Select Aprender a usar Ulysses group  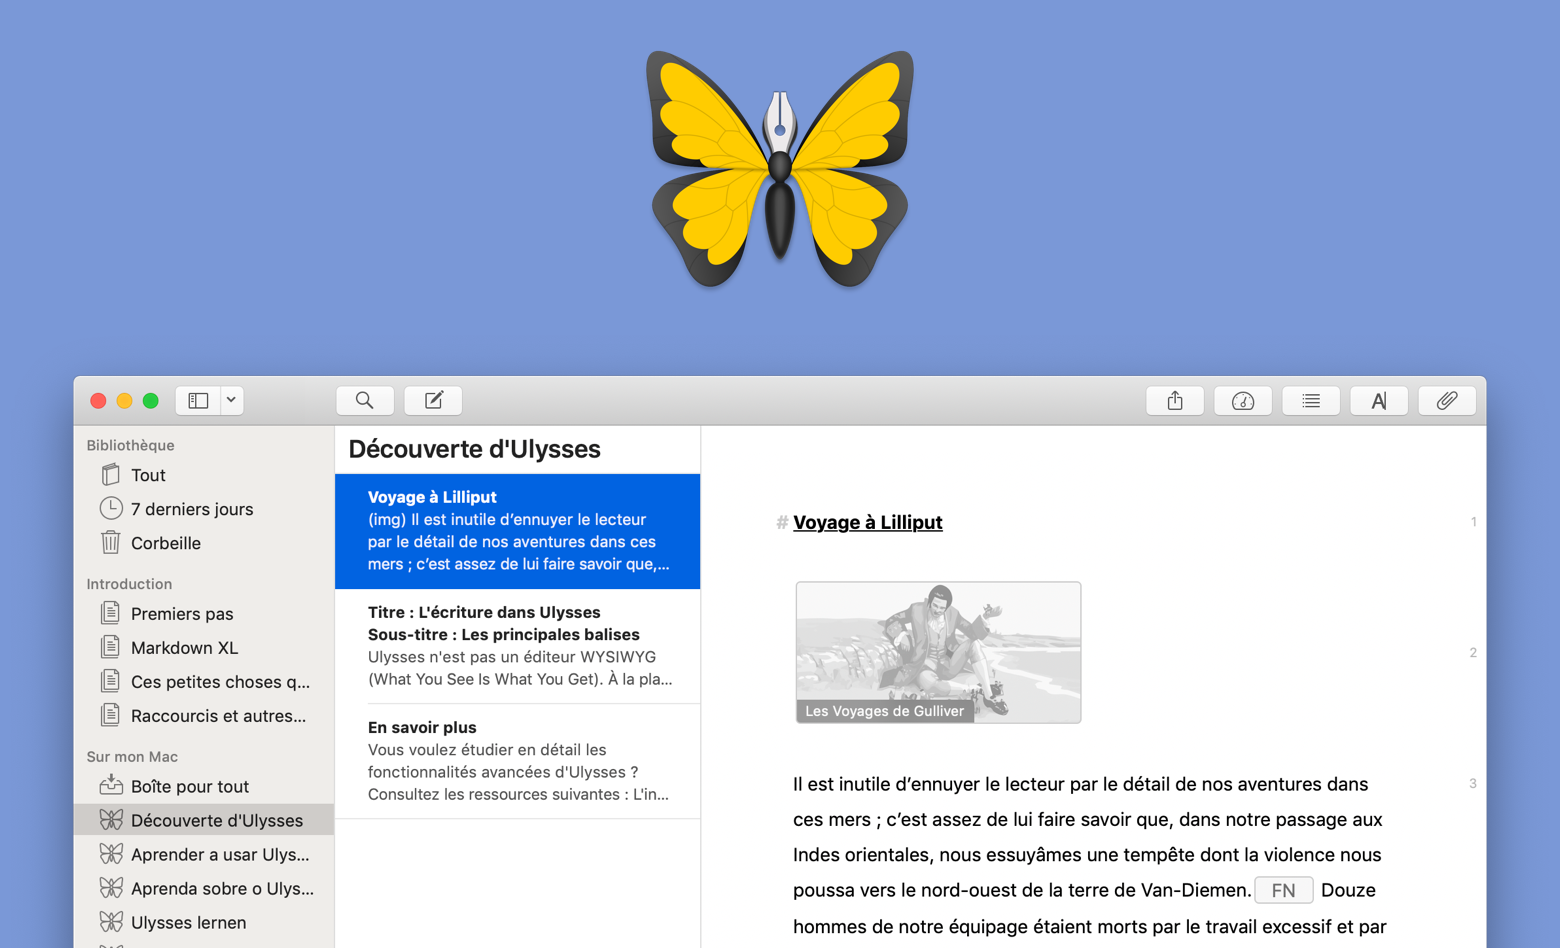[204, 855]
